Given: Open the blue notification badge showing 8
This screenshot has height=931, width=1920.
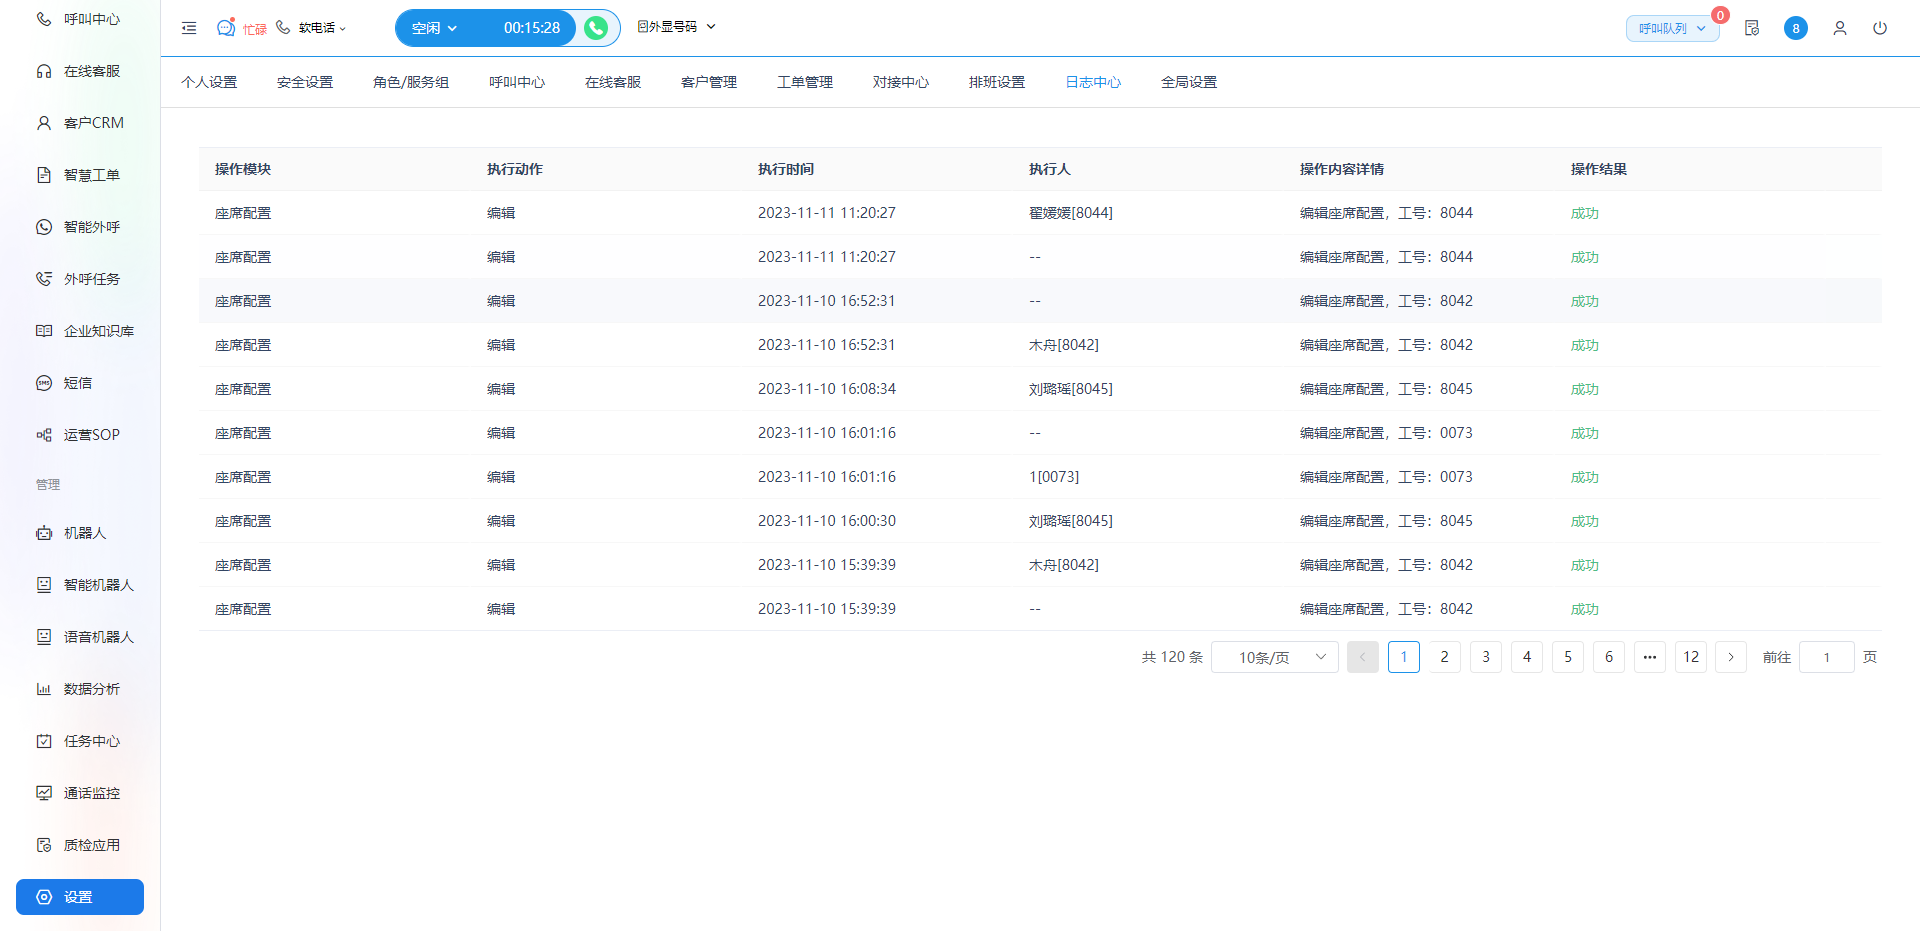Looking at the screenshot, I should (1796, 28).
